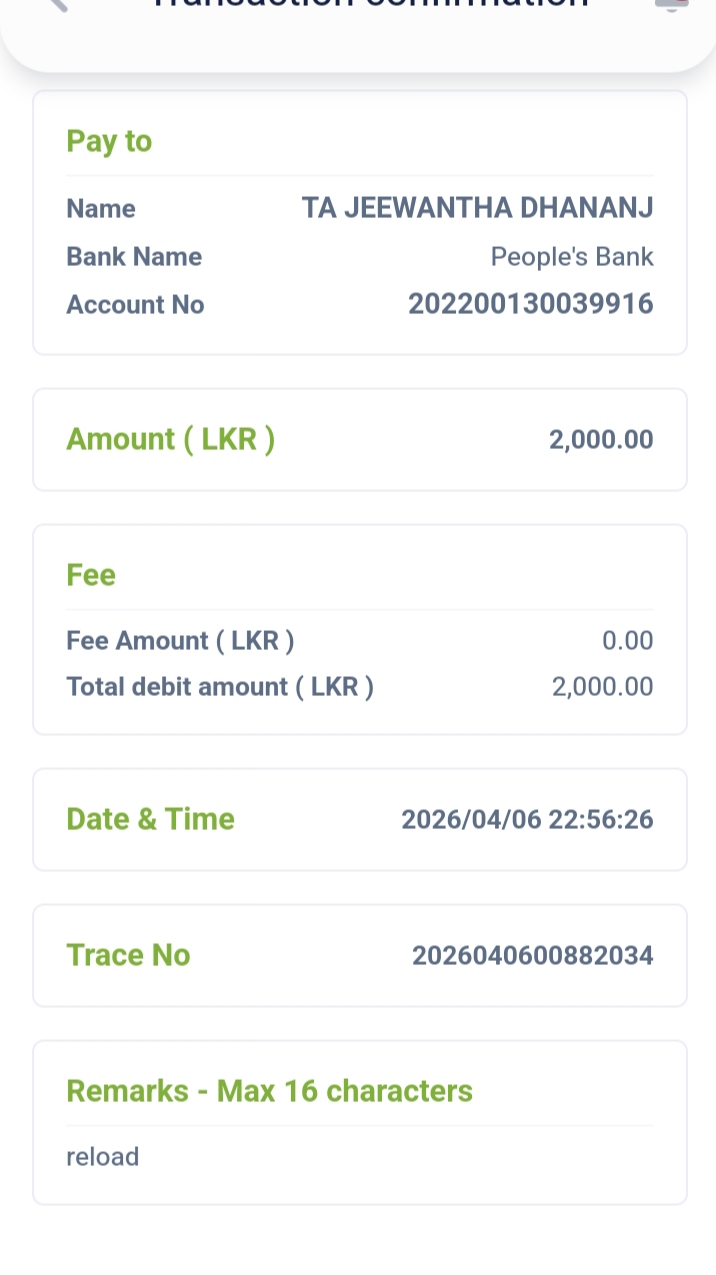716x1275 pixels.
Task: Click the Transaction confirmation header title
Action: [x=369, y=5]
